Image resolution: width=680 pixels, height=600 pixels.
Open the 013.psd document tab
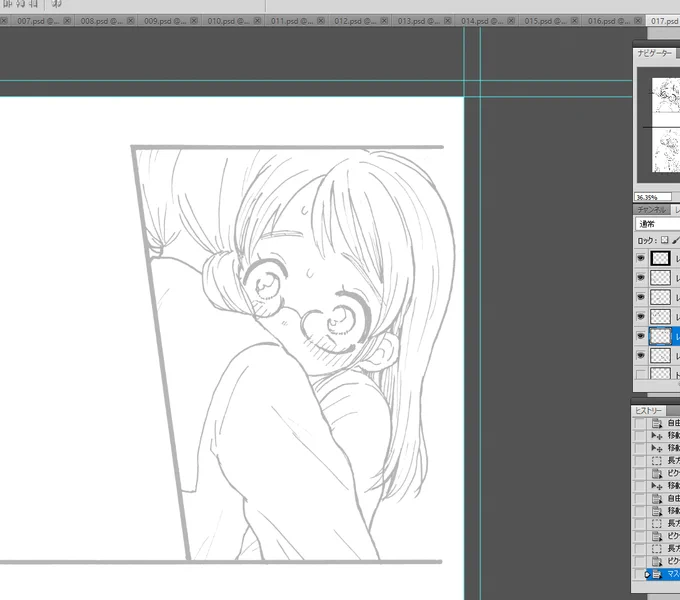coord(422,21)
